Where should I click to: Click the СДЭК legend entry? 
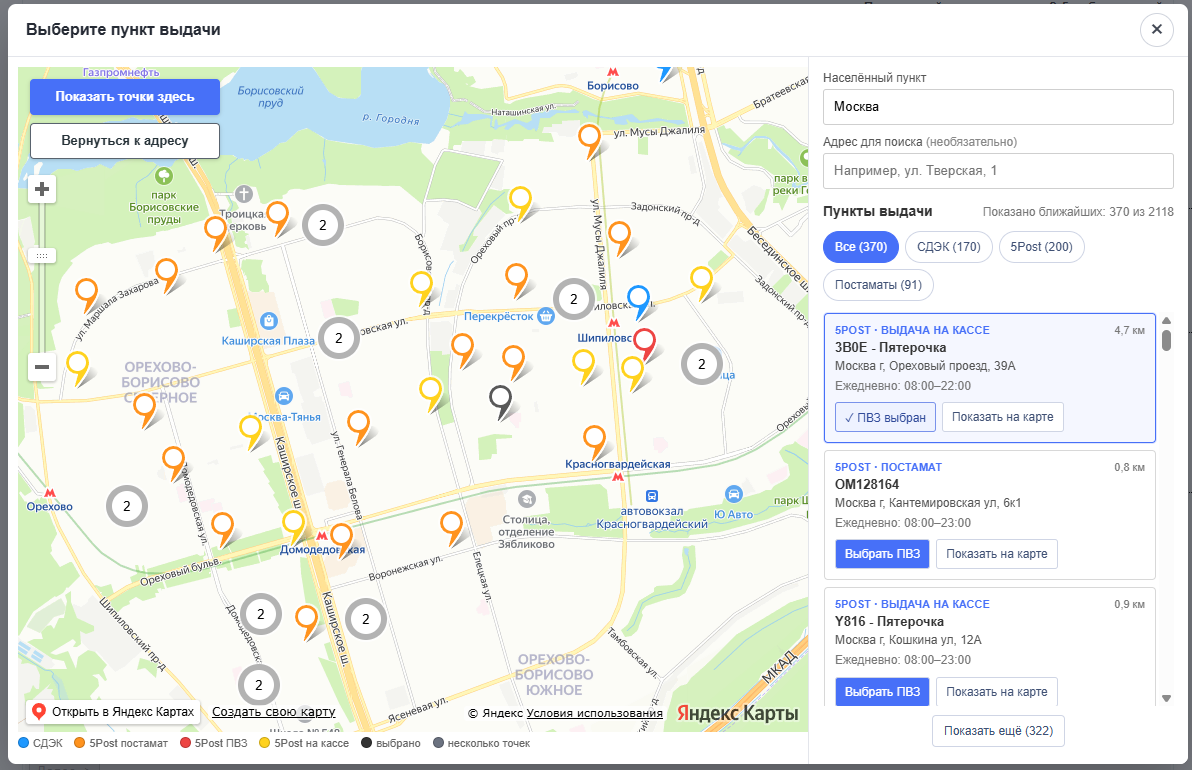point(40,743)
